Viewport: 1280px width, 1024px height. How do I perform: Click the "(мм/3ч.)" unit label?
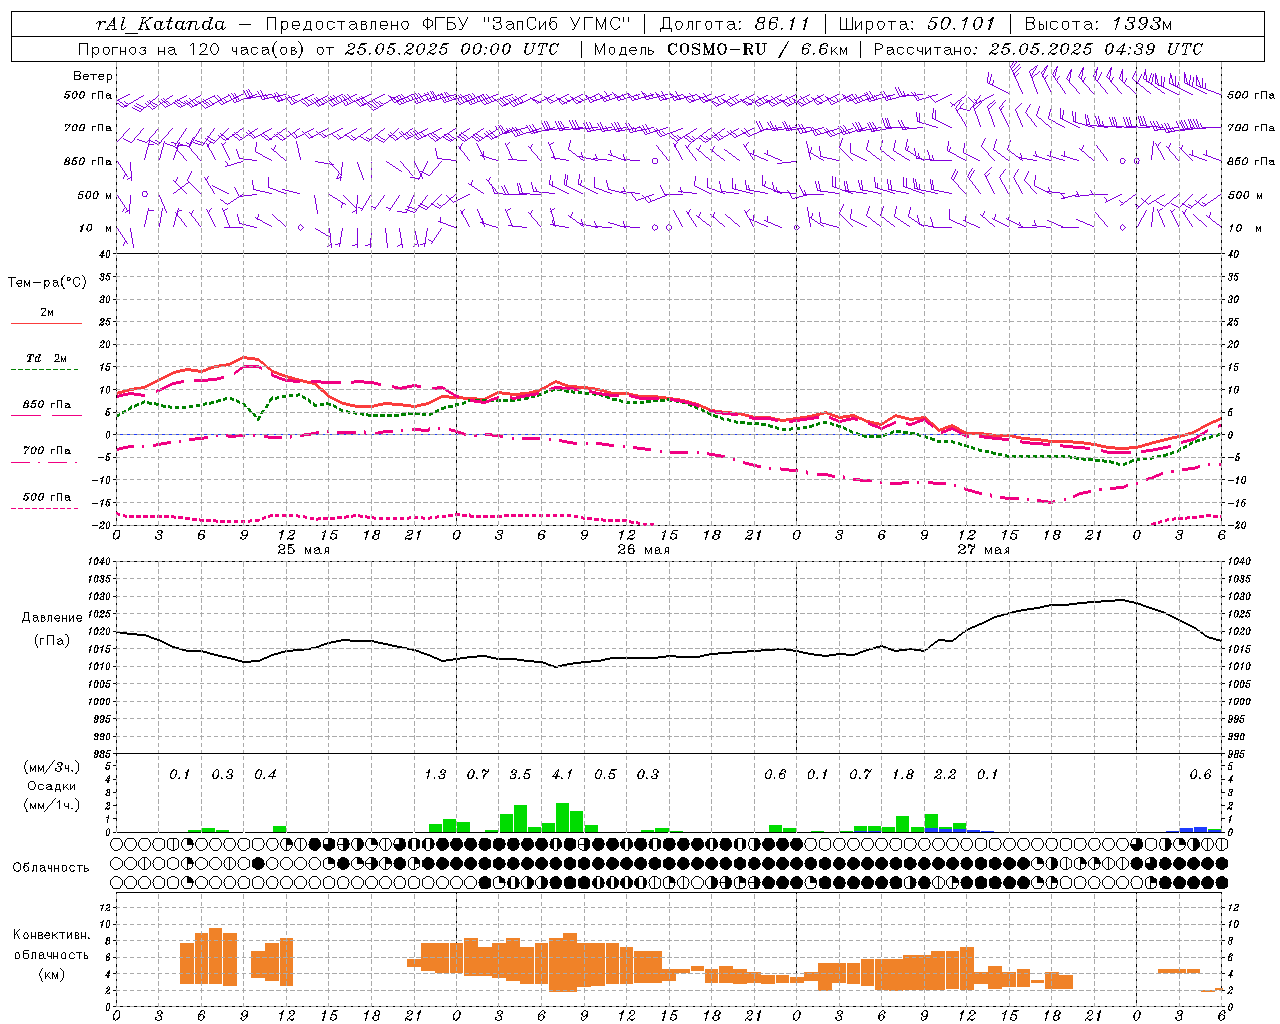tap(52, 767)
